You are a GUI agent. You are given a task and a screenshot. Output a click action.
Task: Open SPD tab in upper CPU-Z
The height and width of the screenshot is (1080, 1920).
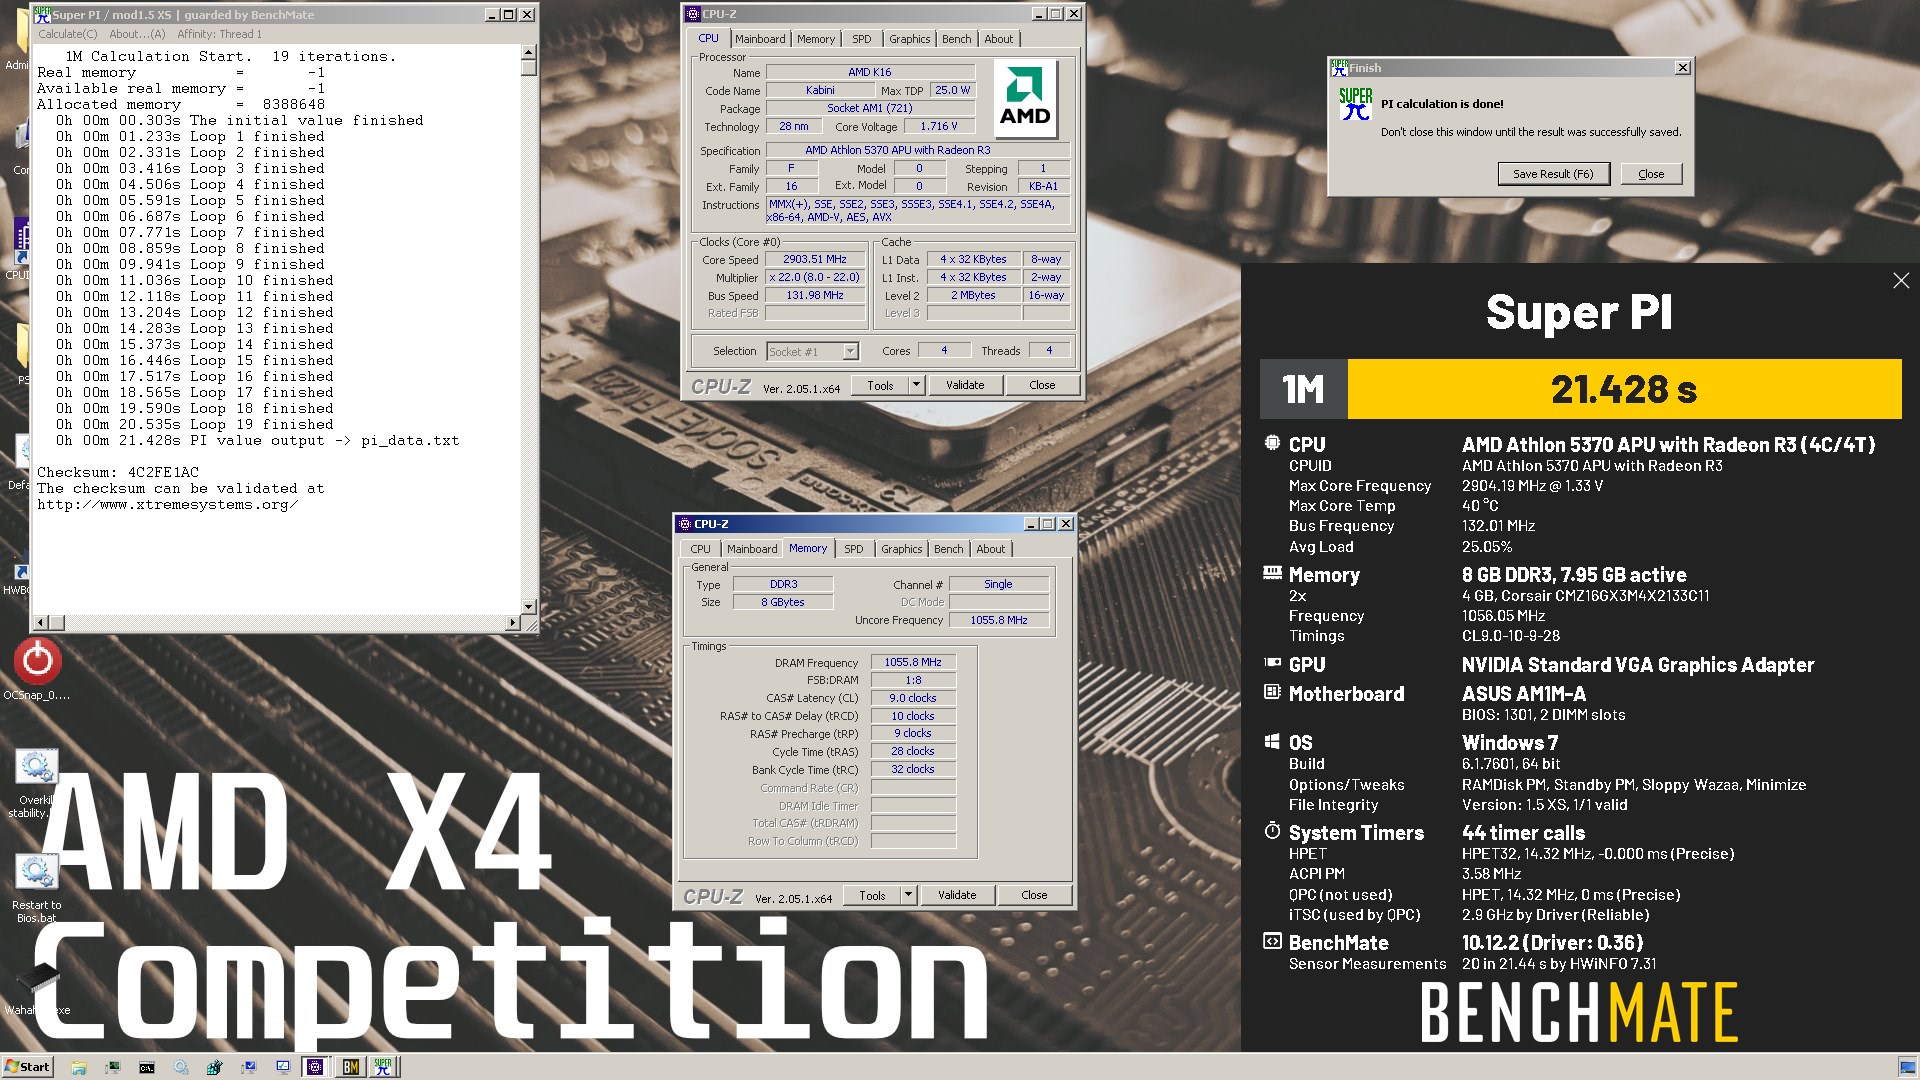click(862, 39)
